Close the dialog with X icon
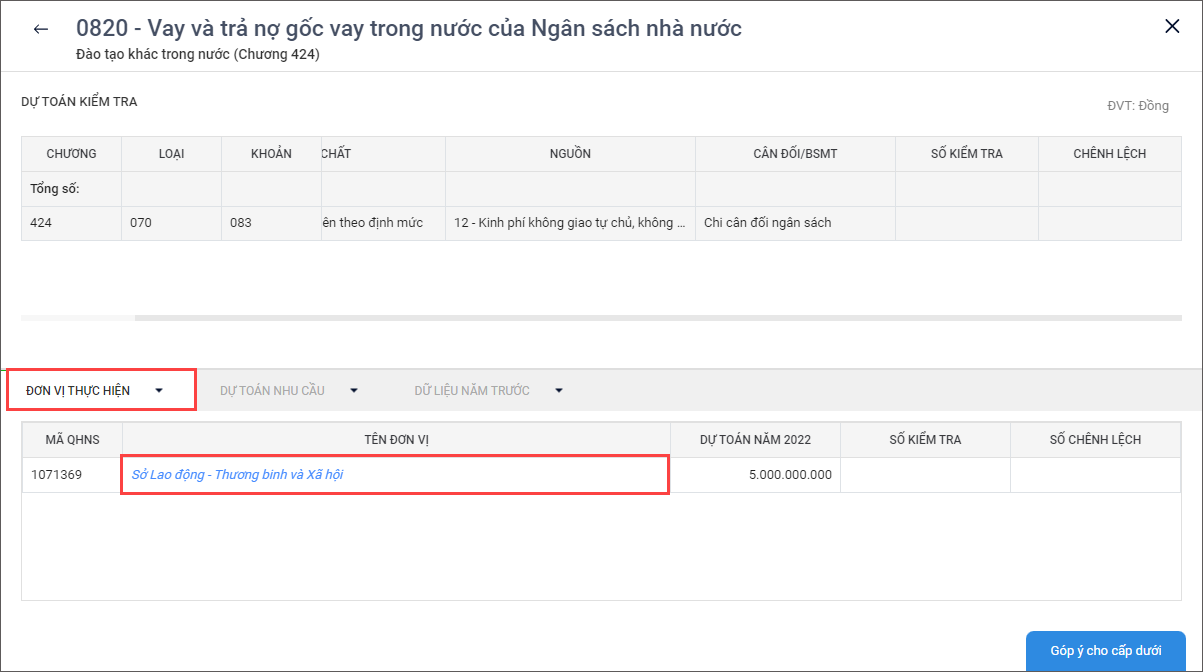Image resolution: width=1203 pixels, height=672 pixels. click(x=1172, y=27)
